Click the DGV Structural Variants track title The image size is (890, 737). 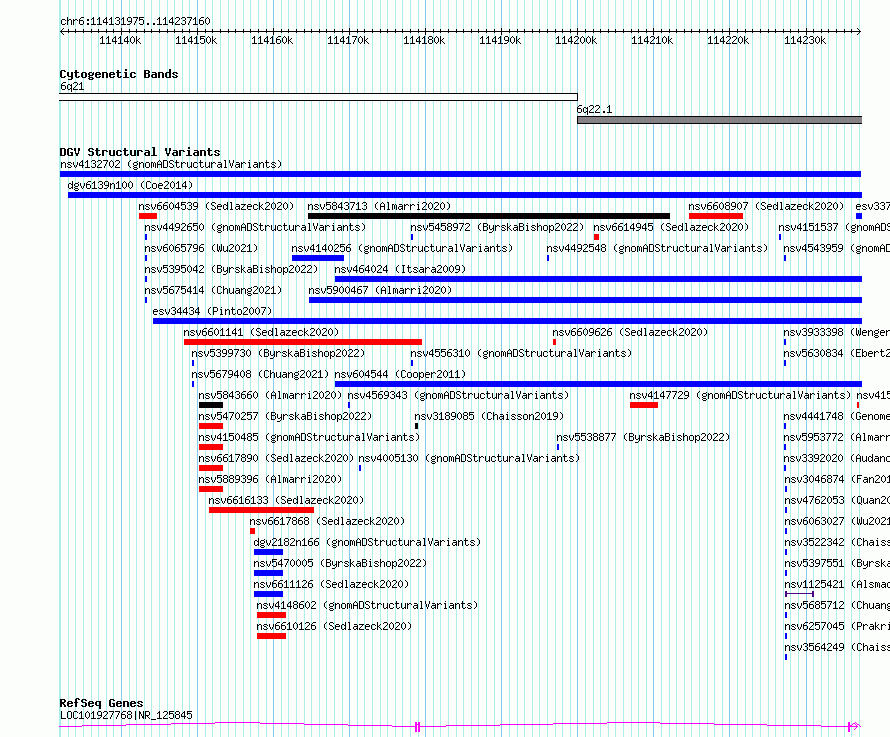click(140, 152)
